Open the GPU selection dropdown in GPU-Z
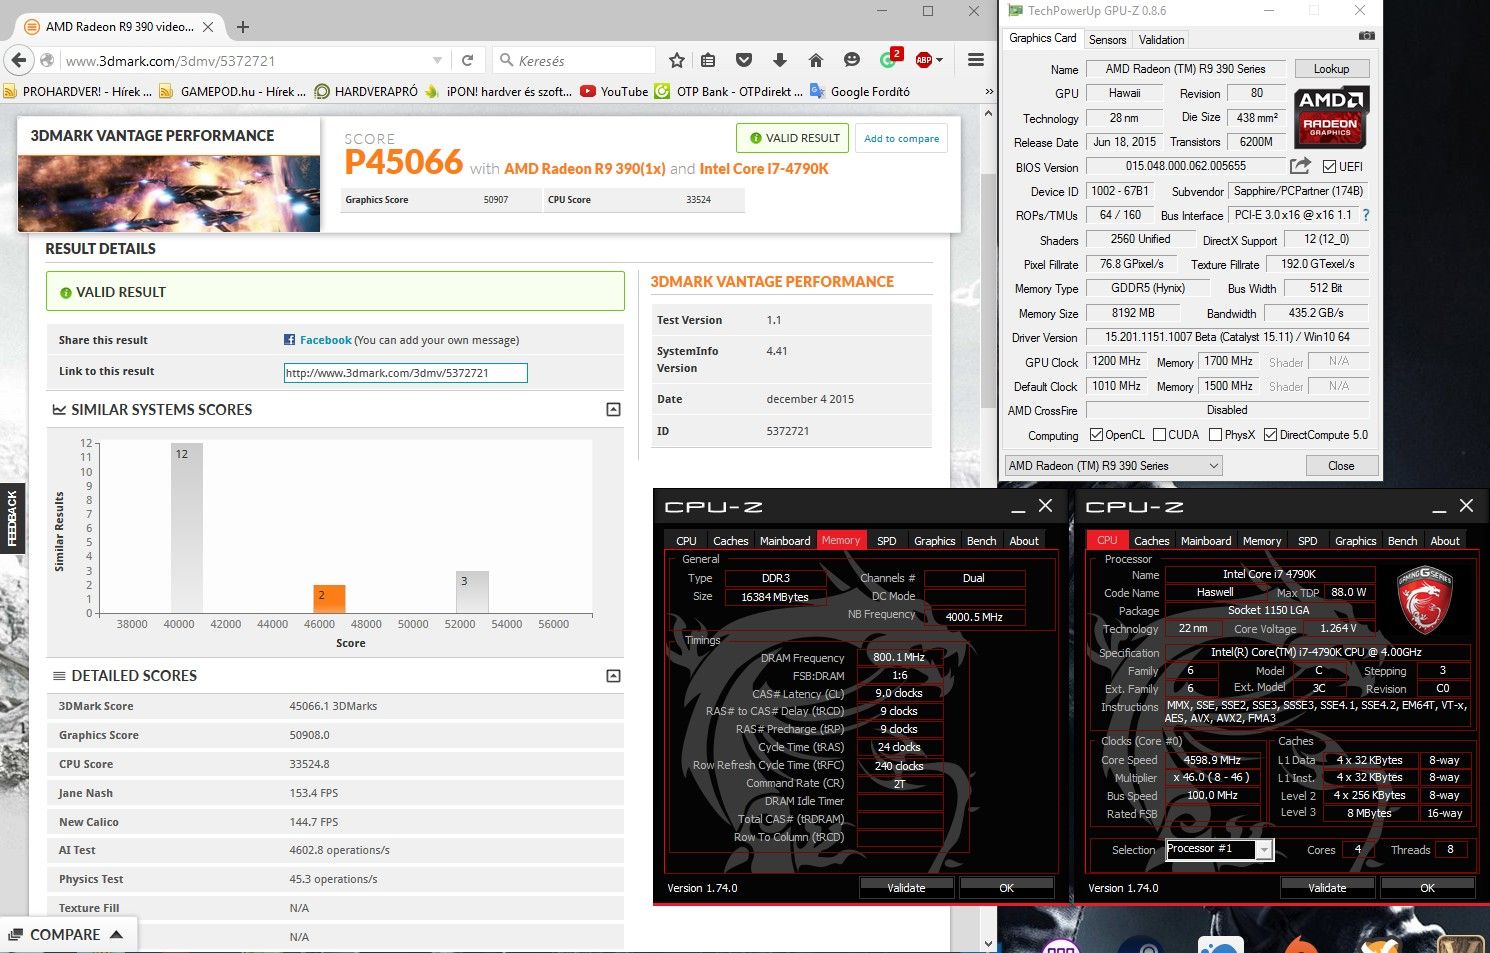This screenshot has height=953, width=1490. [1114, 466]
